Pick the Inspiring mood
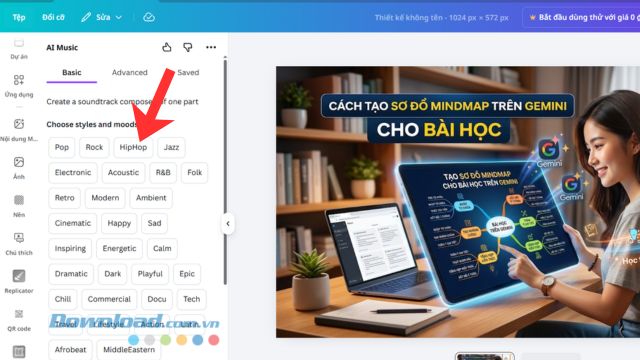 pos(70,249)
